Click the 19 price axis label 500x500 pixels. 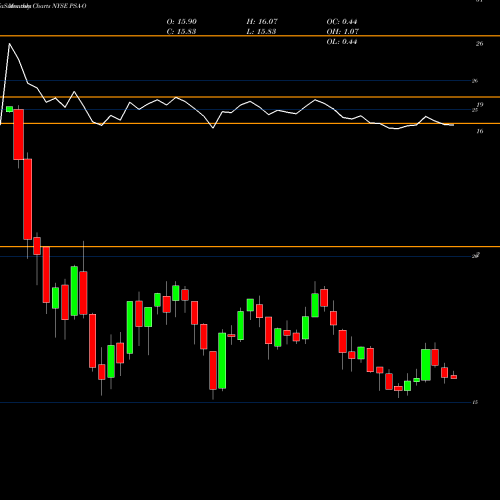480,105
